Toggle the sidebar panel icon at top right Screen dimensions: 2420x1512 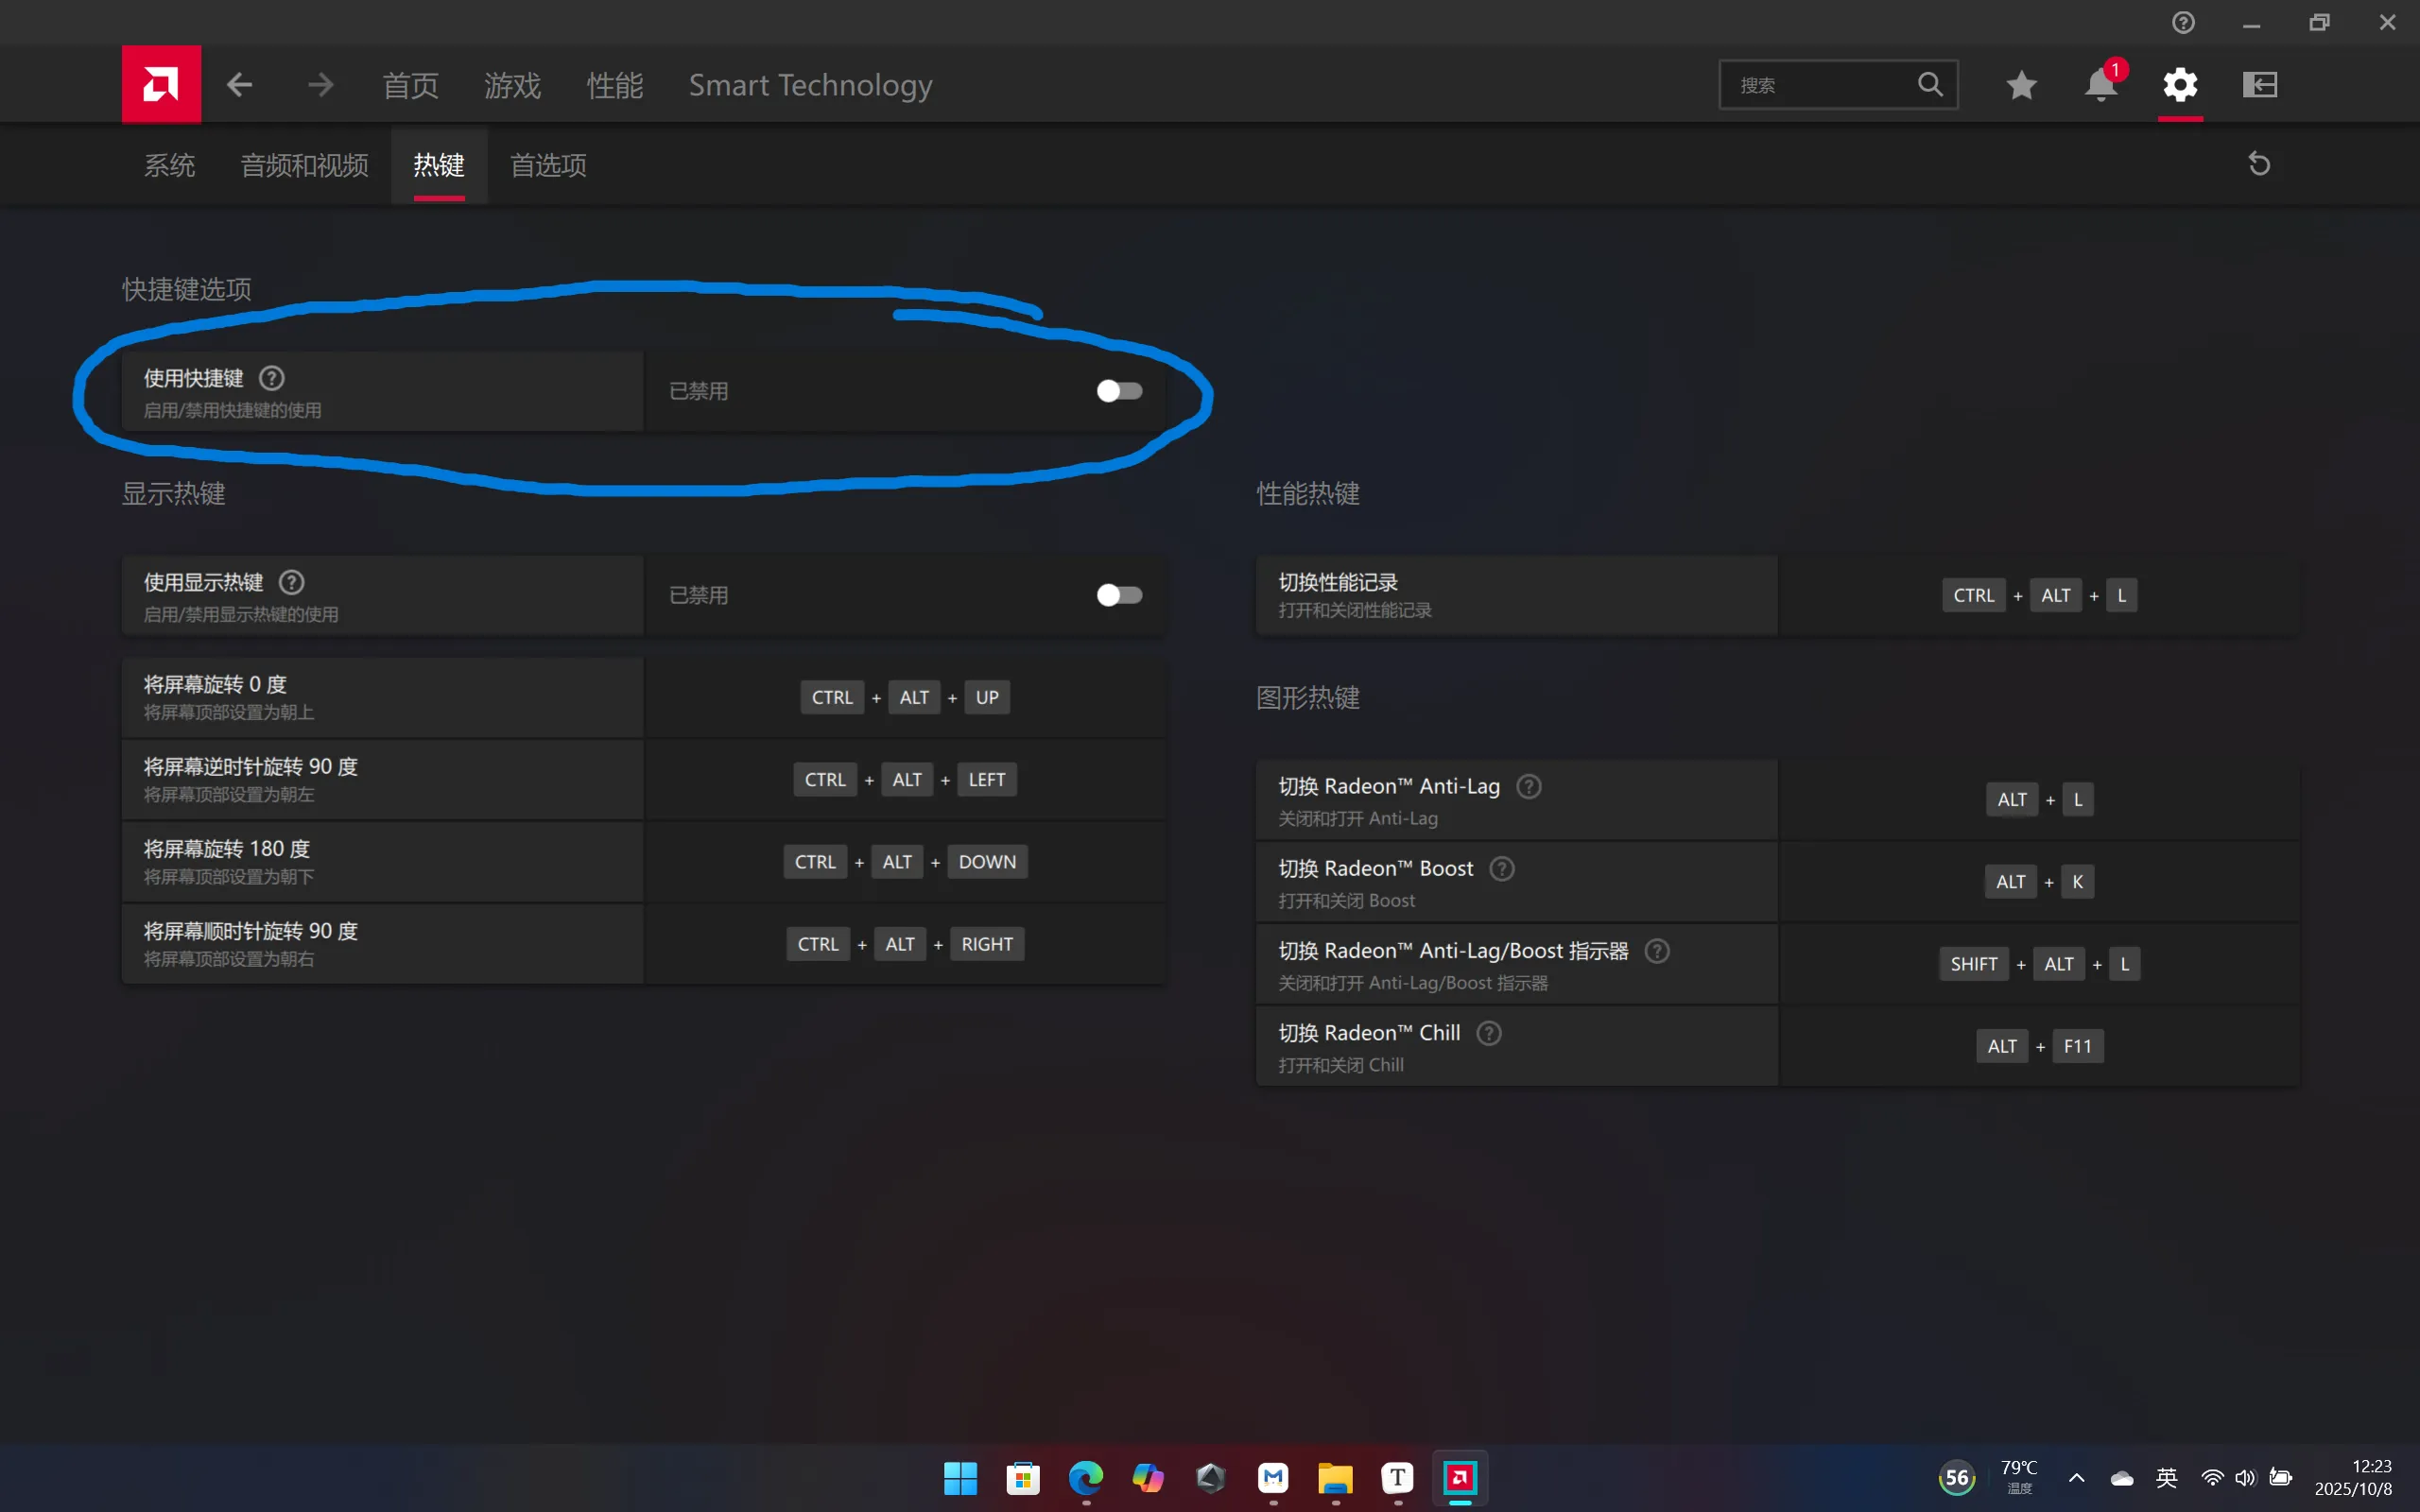pyautogui.click(x=2259, y=85)
